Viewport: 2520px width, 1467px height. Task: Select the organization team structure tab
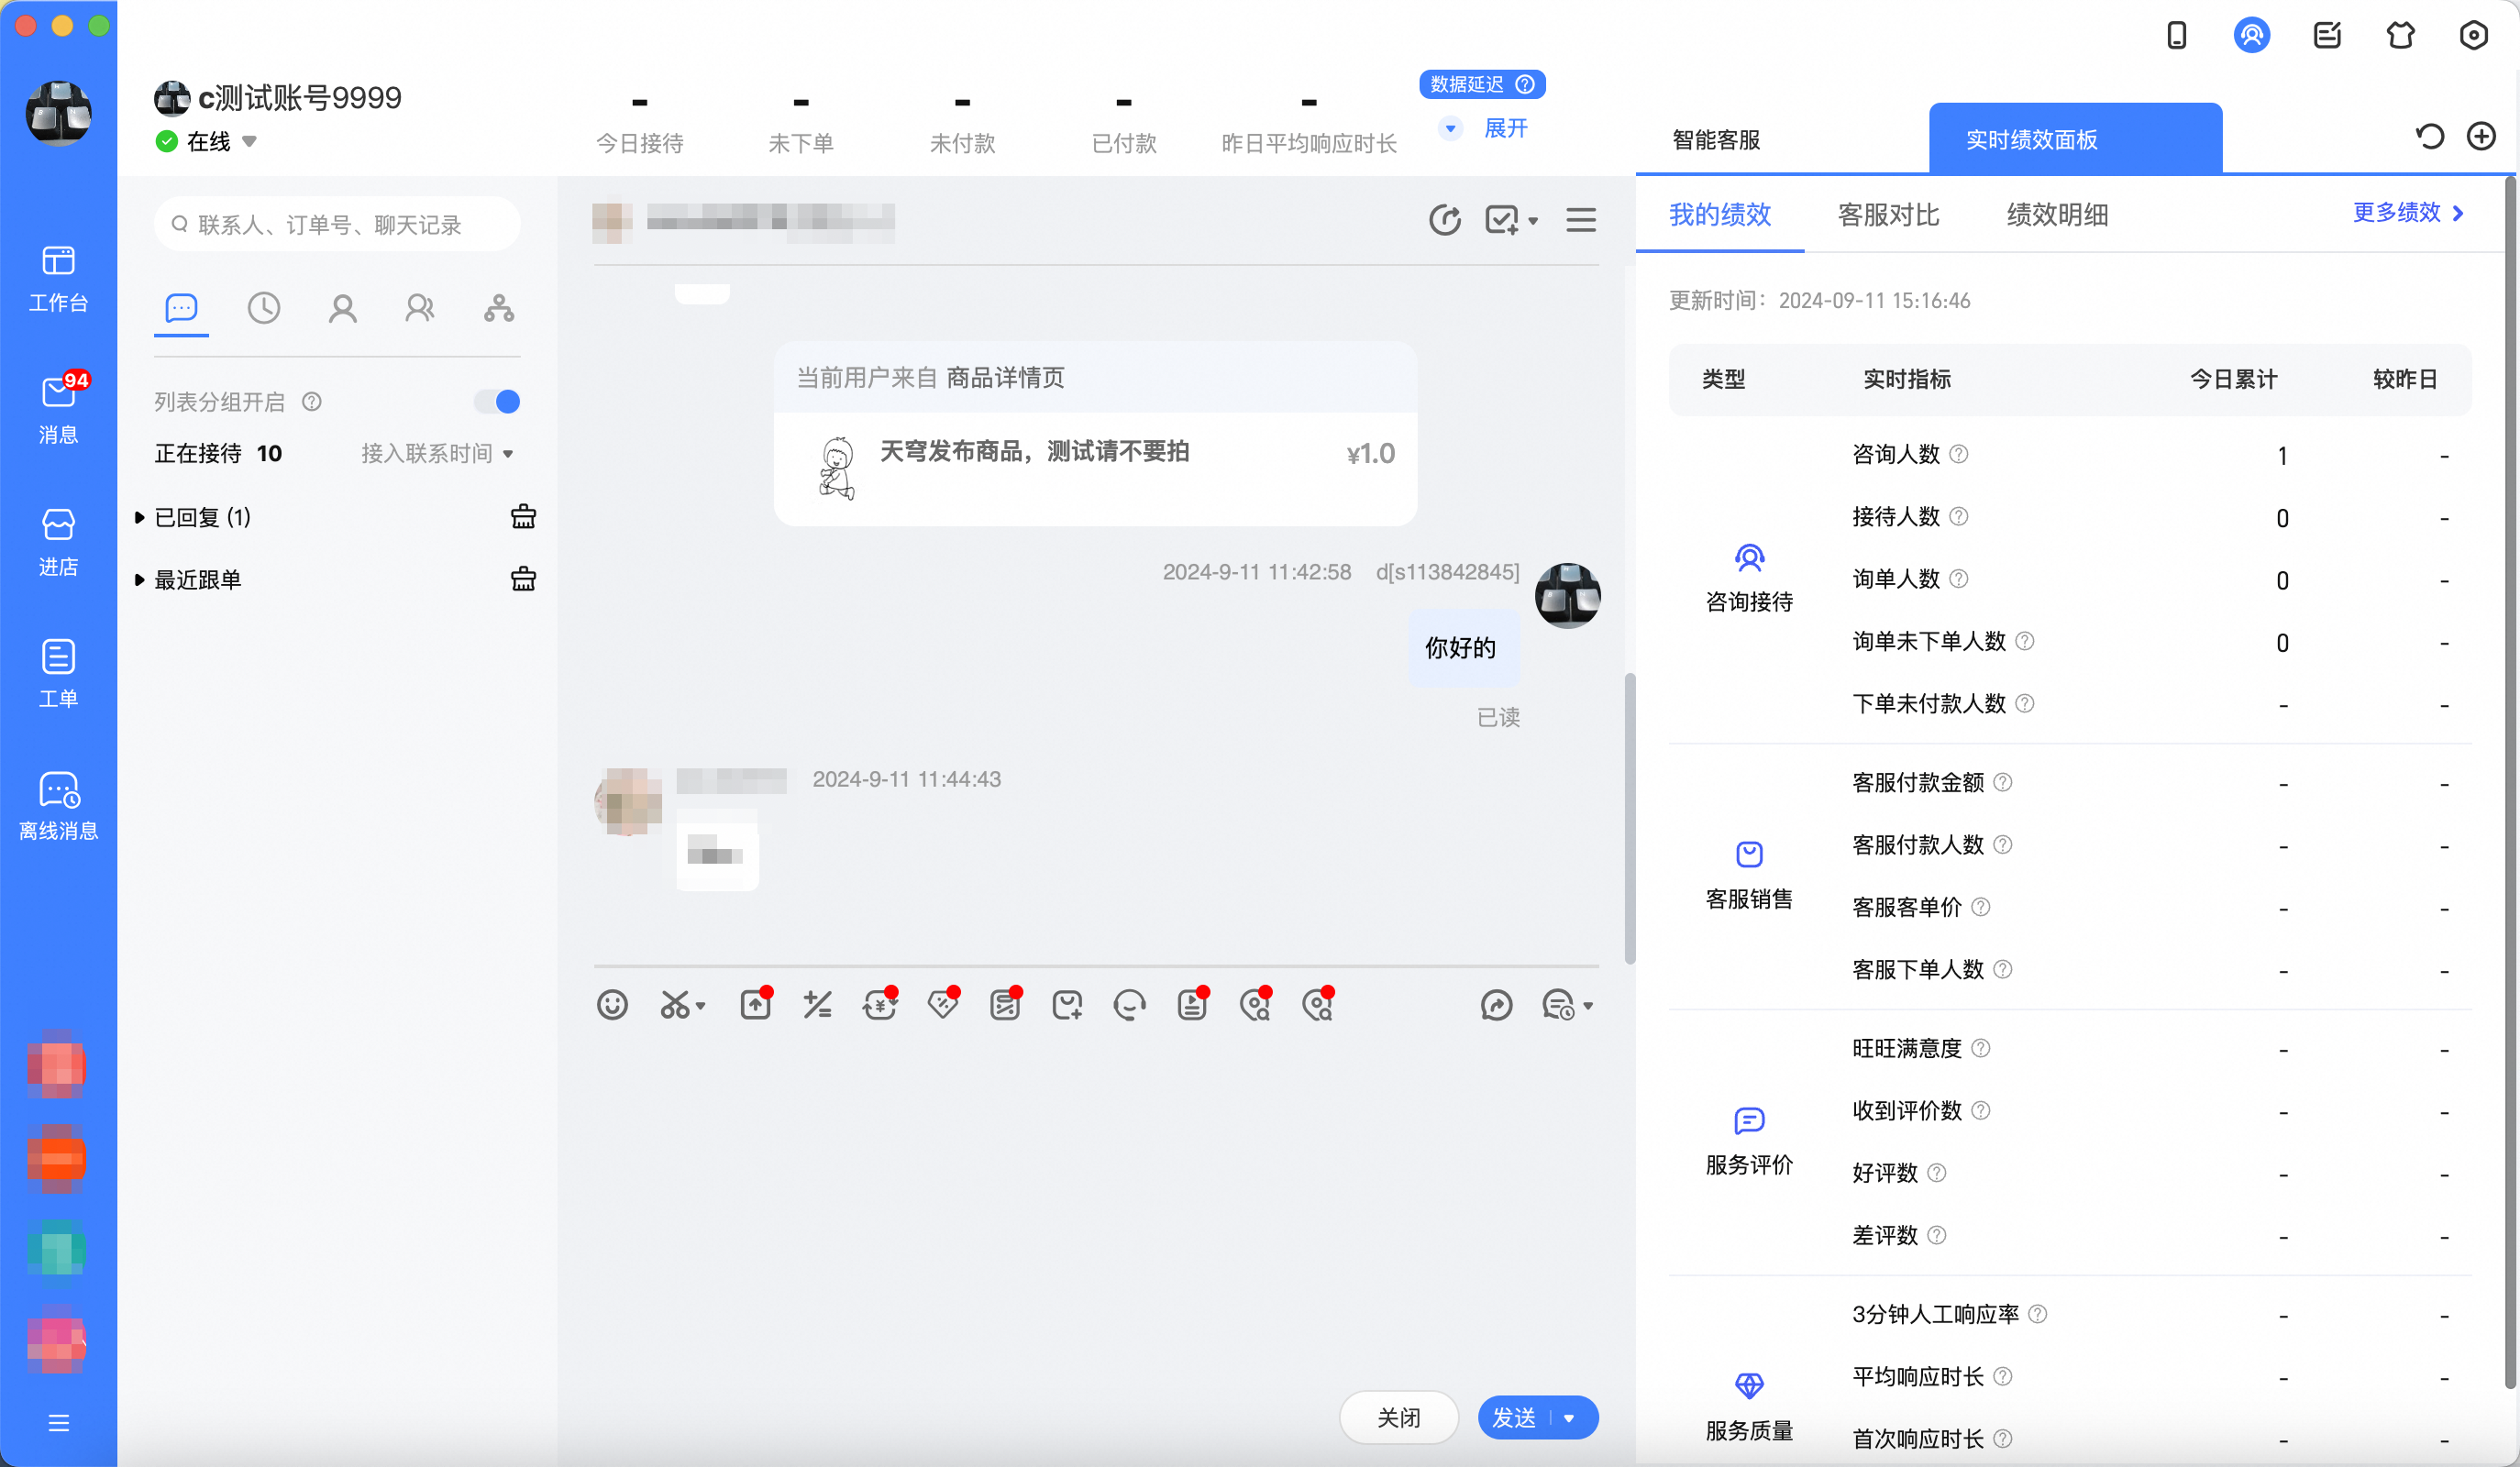pyautogui.click(x=499, y=308)
